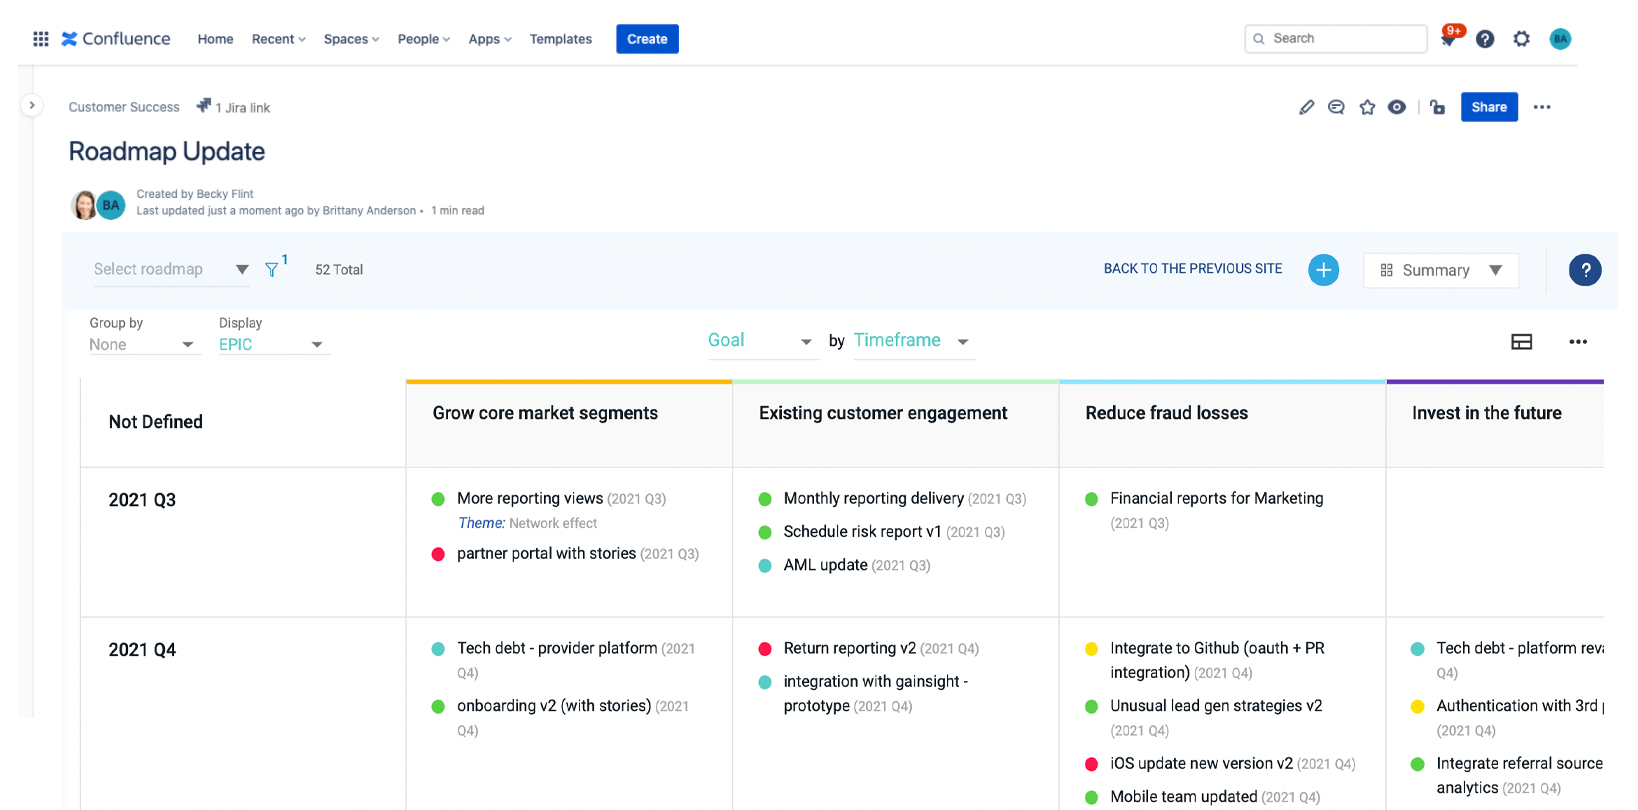This screenshot has width=1638, height=810.
Task: Click the blue plus add button
Action: 1323,270
